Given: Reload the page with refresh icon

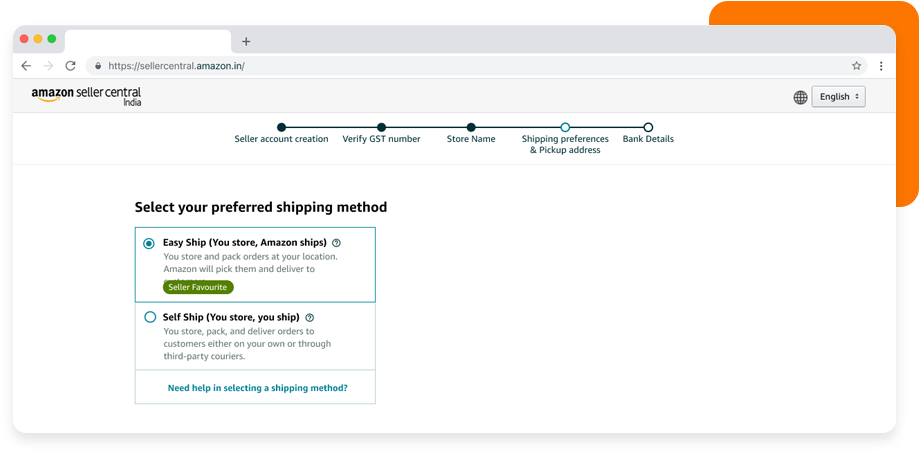Looking at the screenshot, I should [70, 66].
